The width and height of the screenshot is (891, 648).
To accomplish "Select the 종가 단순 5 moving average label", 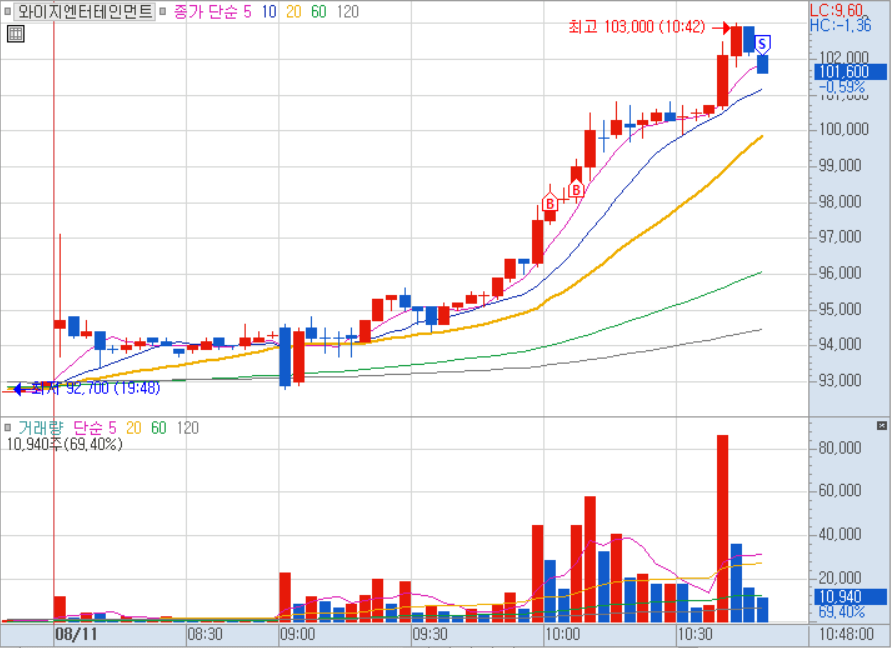I will 213,12.
